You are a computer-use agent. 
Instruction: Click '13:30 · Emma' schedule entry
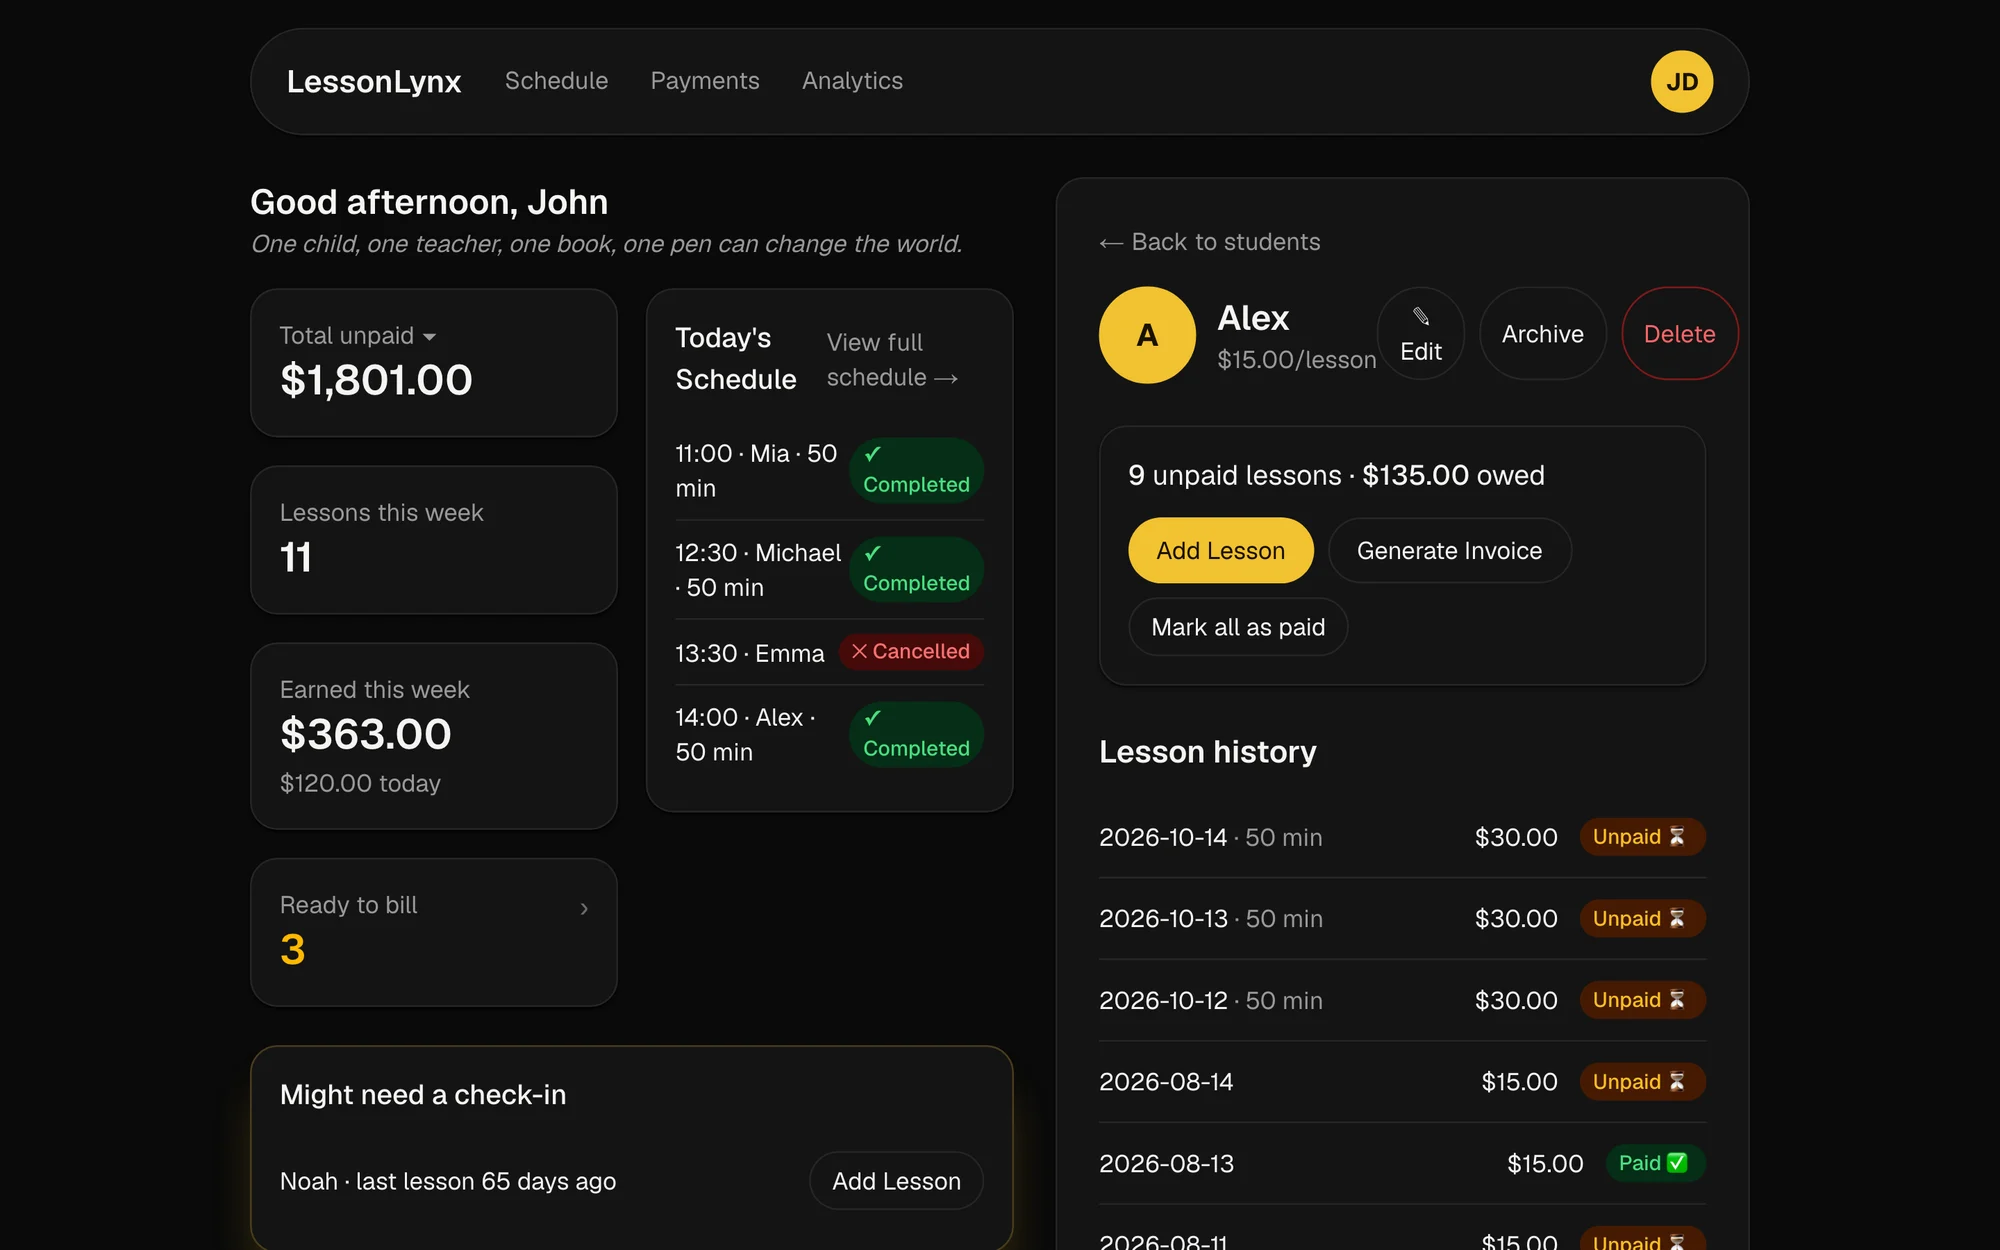click(x=750, y=653)
